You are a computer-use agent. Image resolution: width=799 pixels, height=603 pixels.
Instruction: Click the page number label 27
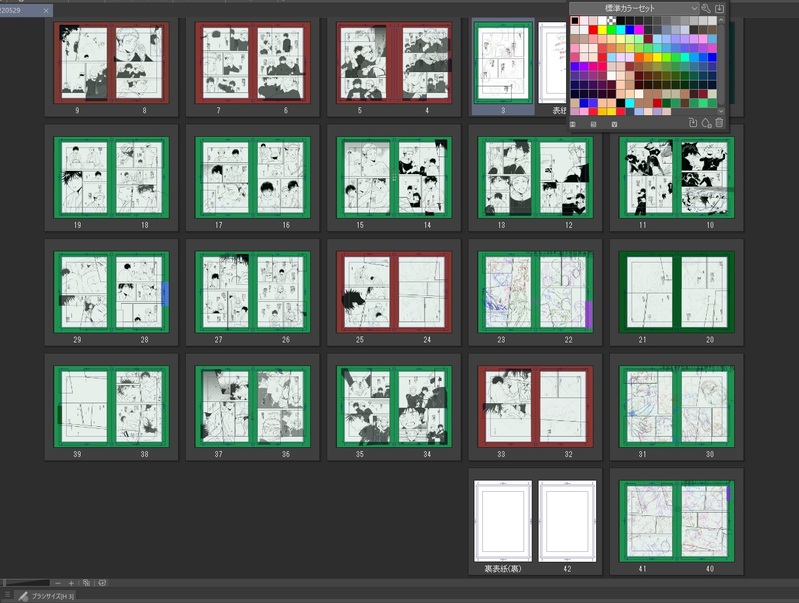point(219,339)
